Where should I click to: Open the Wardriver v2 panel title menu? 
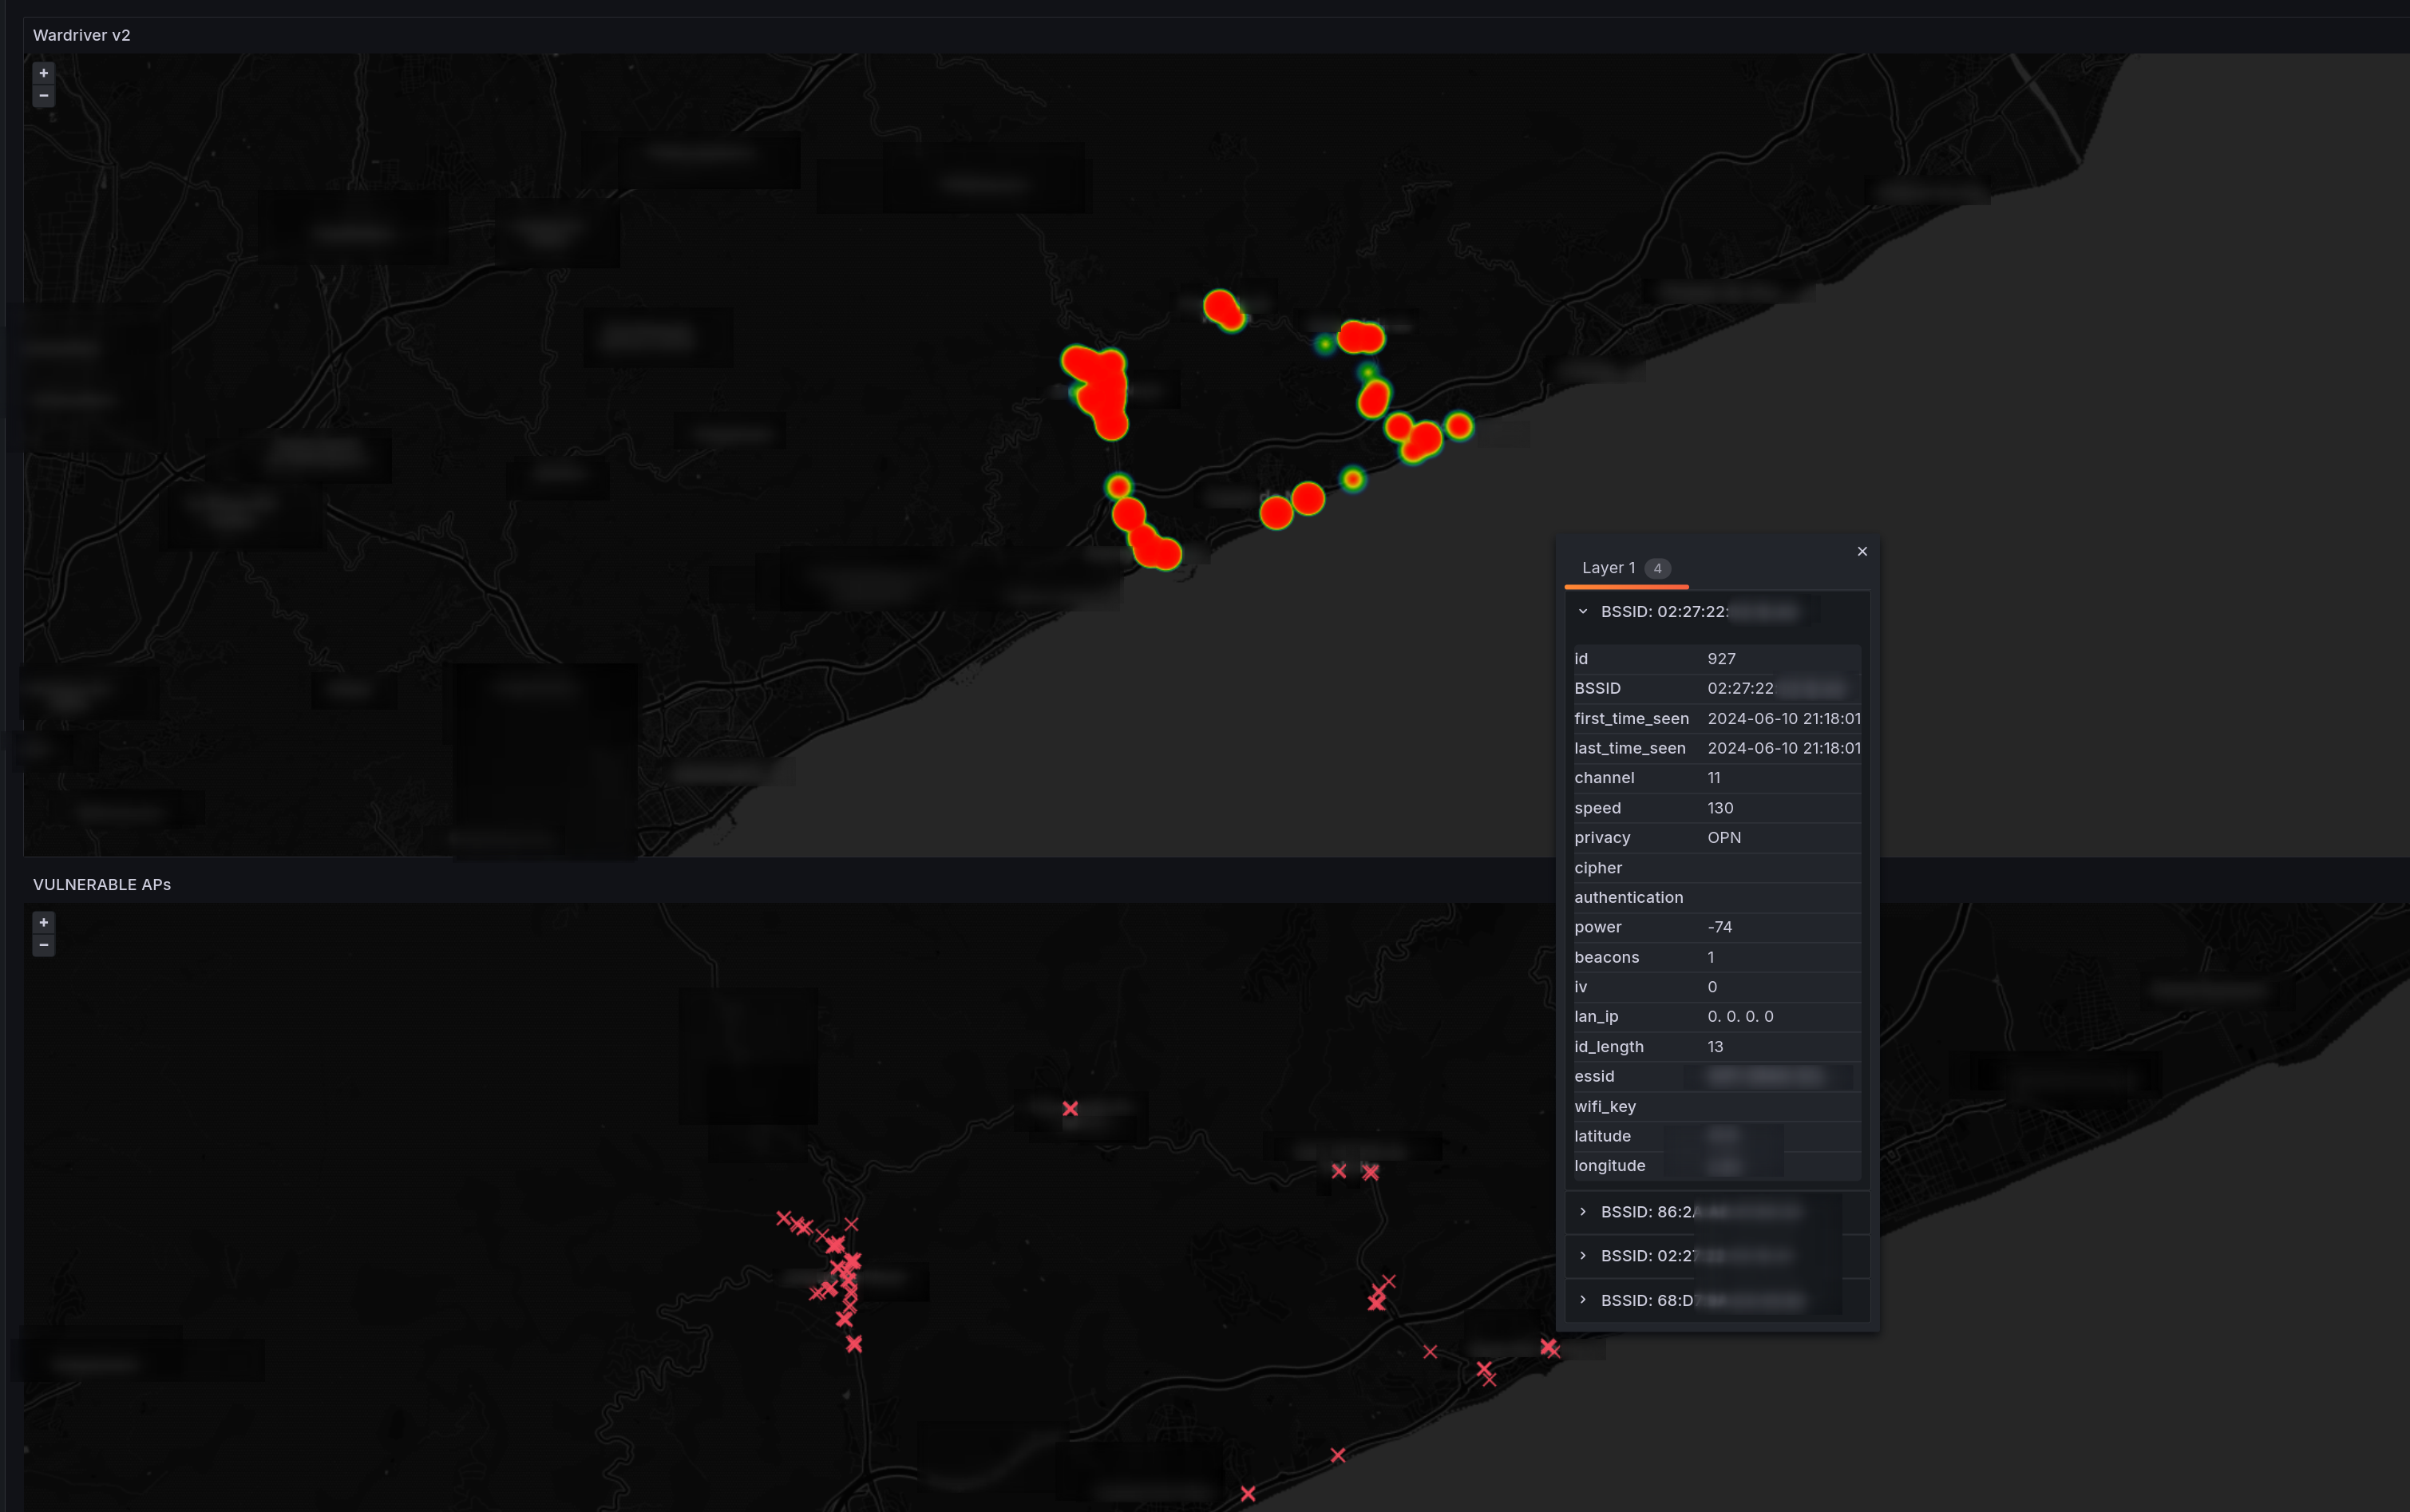pos(81,35)
